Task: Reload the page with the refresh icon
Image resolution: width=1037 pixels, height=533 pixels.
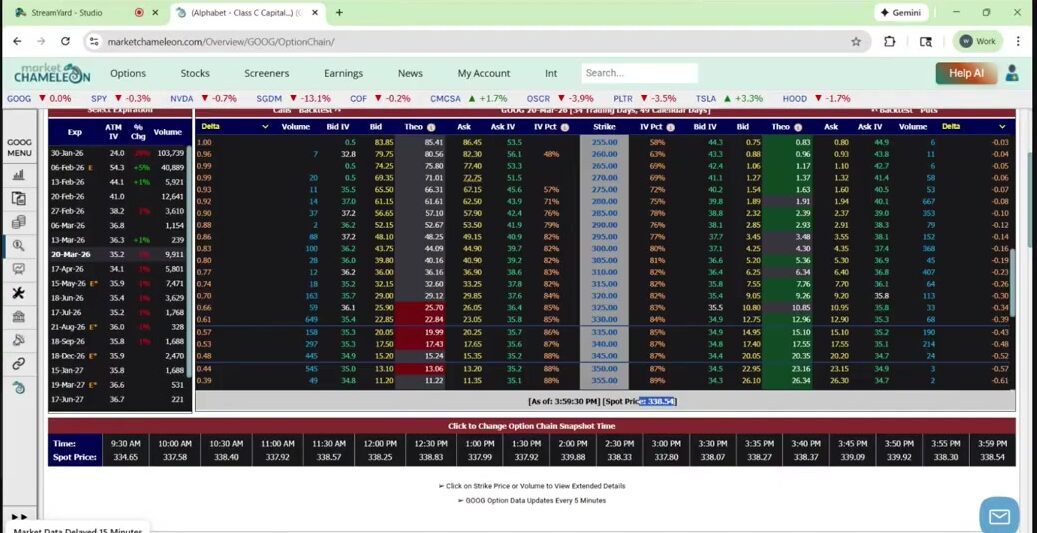Action: coord(65,41)
